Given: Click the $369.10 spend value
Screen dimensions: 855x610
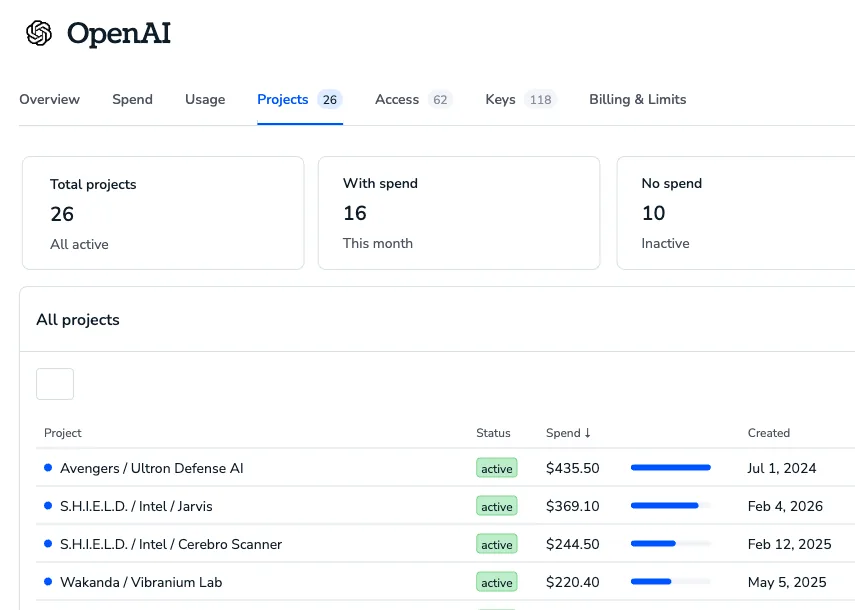Looking at the screenshot, I should tap(573, 506).
